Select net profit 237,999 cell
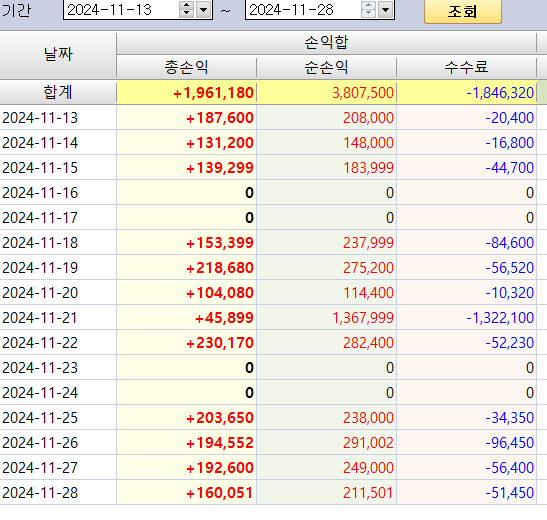This screenshot has width=547, height=520. pyautogui.click(x=327, y=243)
